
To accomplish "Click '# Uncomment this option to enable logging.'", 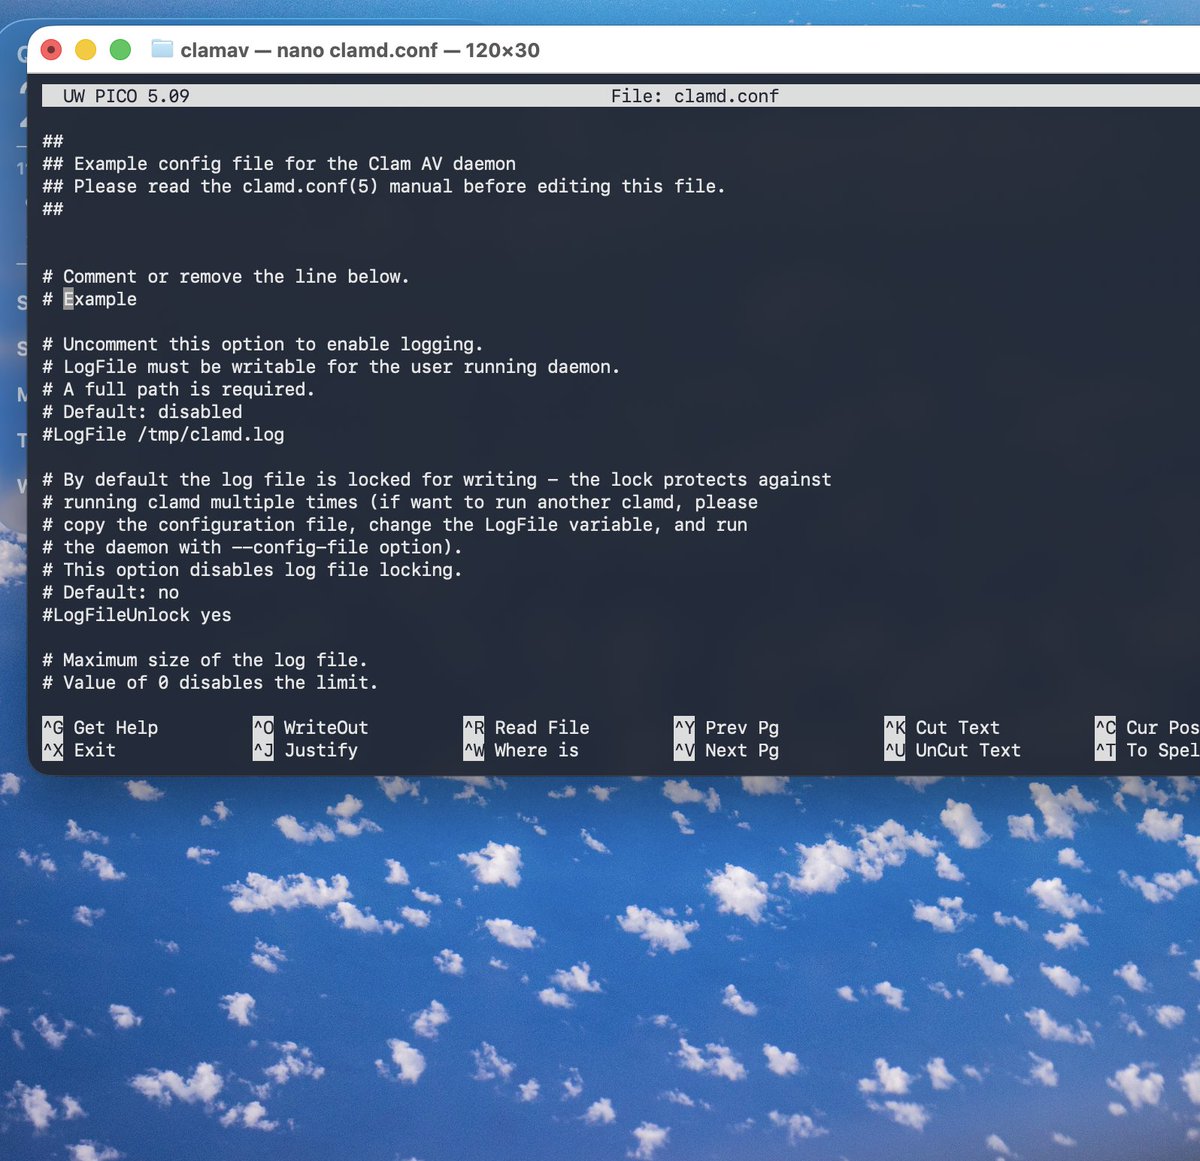I will tap(263, 344).
